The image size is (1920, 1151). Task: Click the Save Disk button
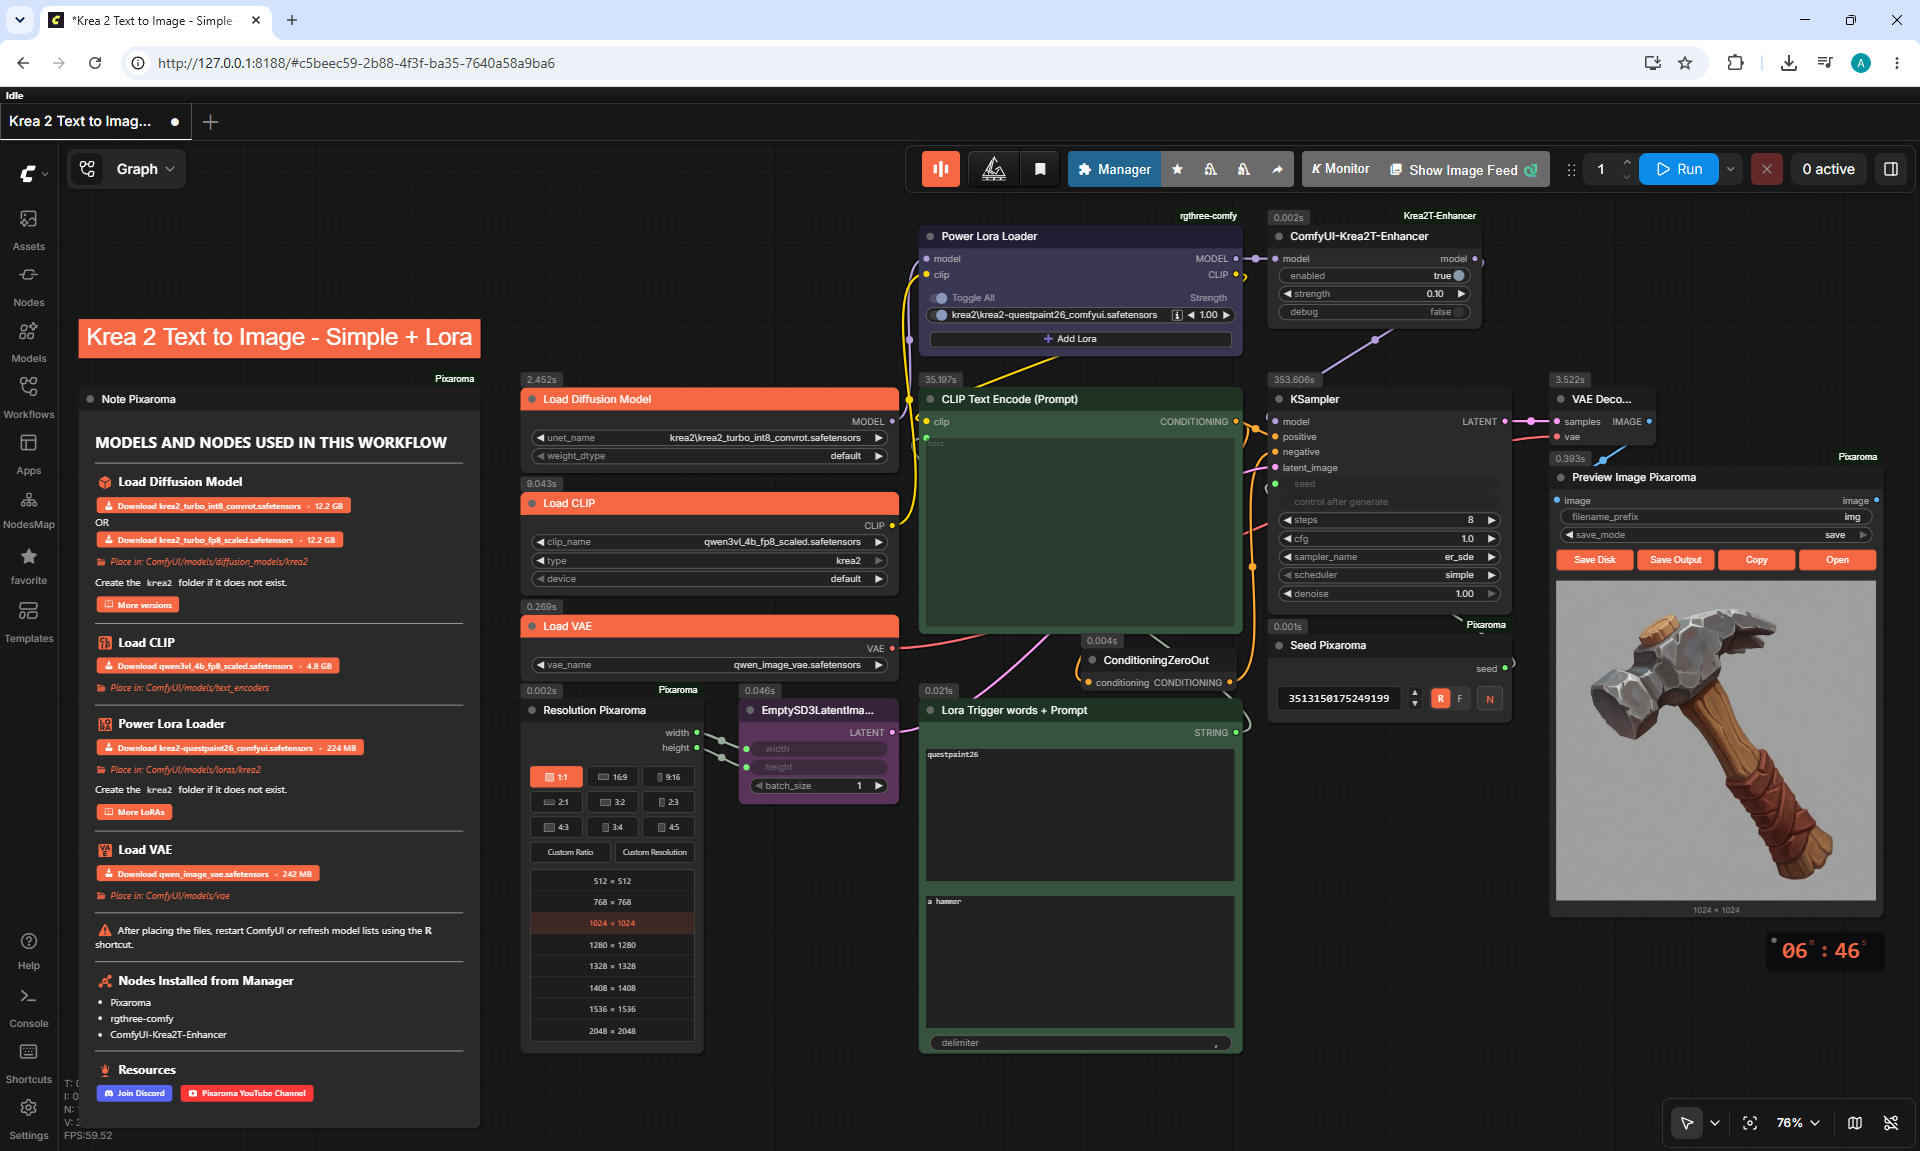1595,560
